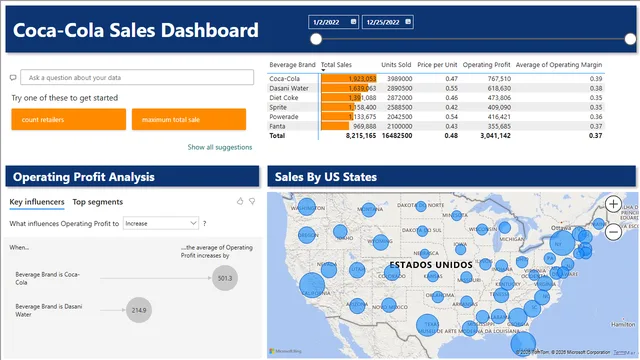Open the Increase dropdown for Operating Profit
640x360 pixels.
(x=161, y=223)
